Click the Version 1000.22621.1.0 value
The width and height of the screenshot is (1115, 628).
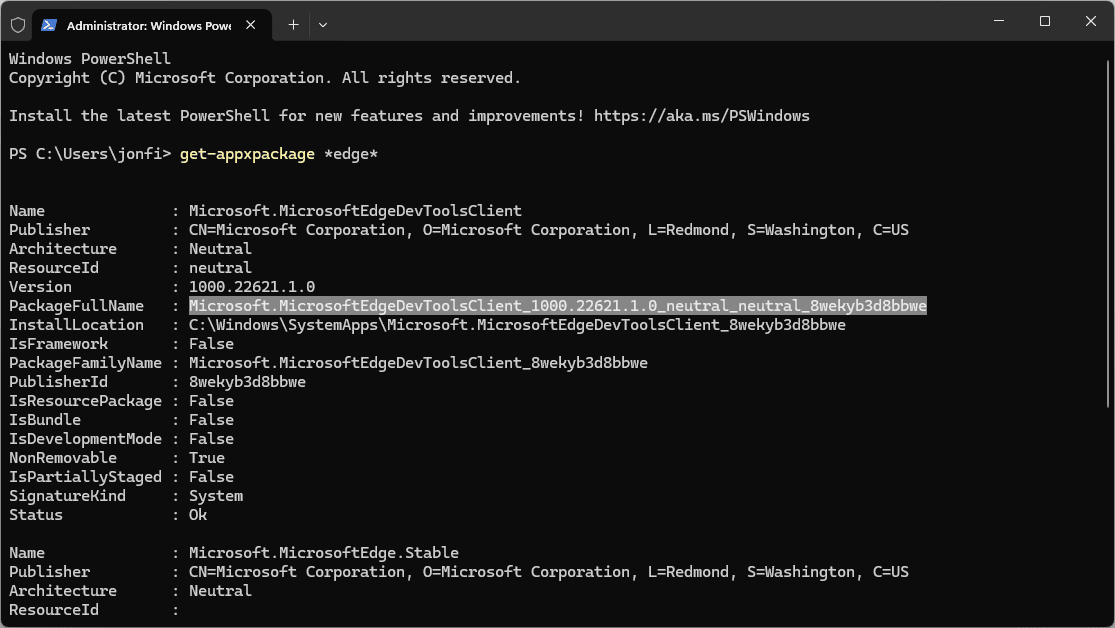pos(251,287)
